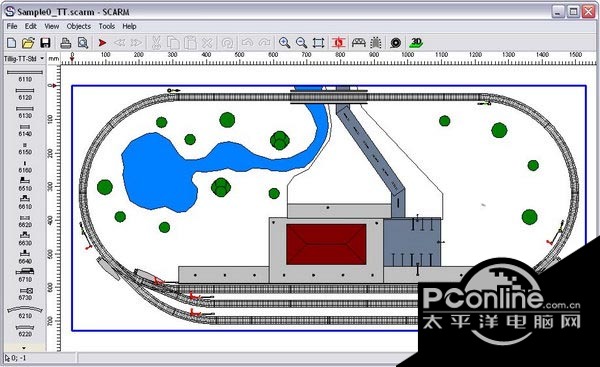Open the Objects menu

(78, 26)
